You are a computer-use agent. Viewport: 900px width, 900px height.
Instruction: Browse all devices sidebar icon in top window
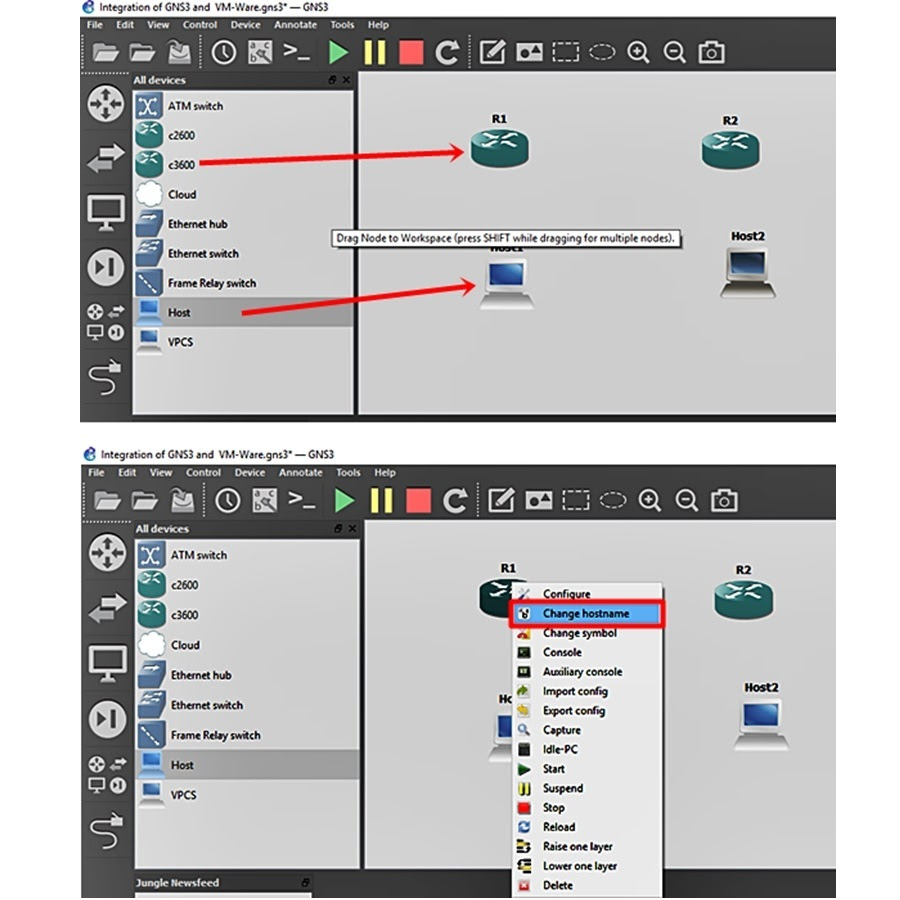(x=106, y=322)
